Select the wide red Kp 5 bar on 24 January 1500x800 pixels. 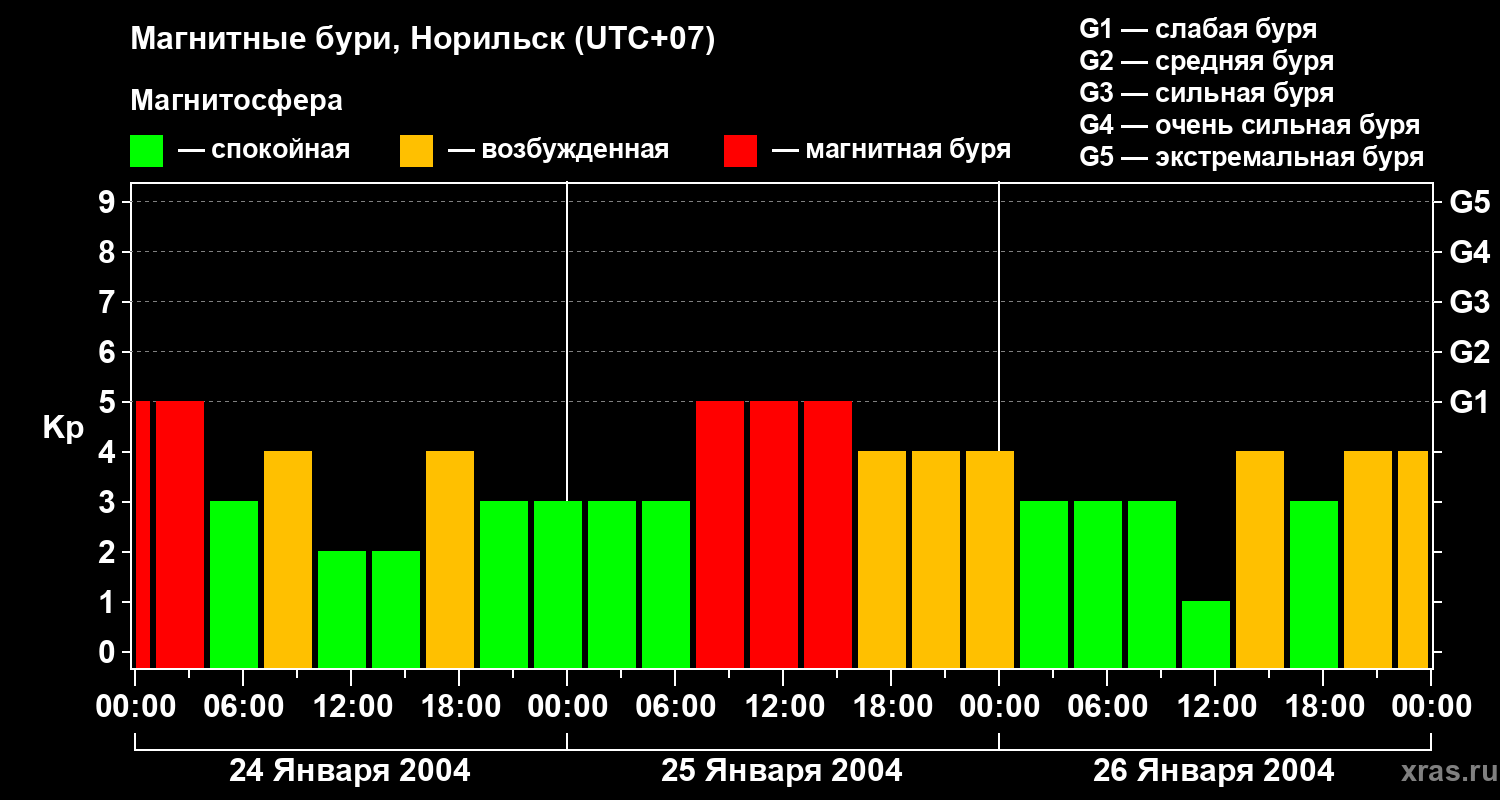[x=180, y=534]
